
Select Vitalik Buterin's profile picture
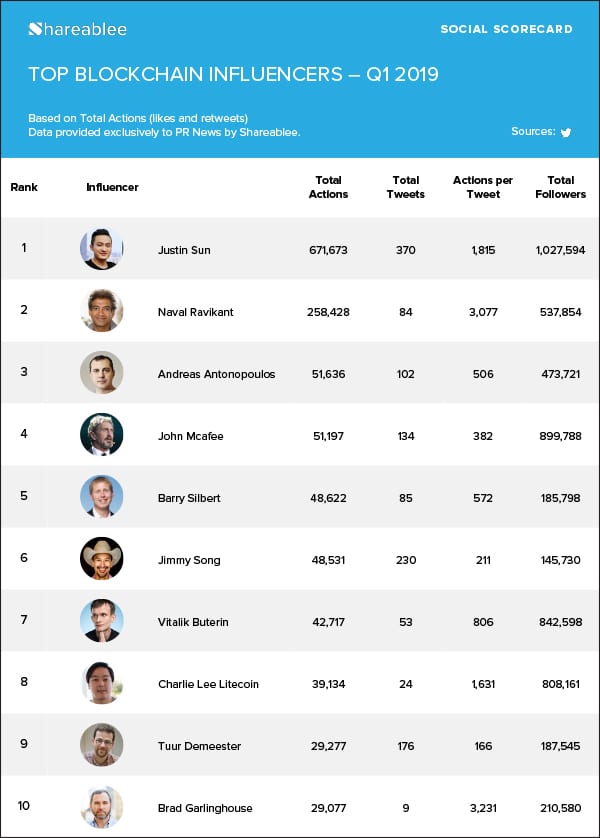point(102,621)
